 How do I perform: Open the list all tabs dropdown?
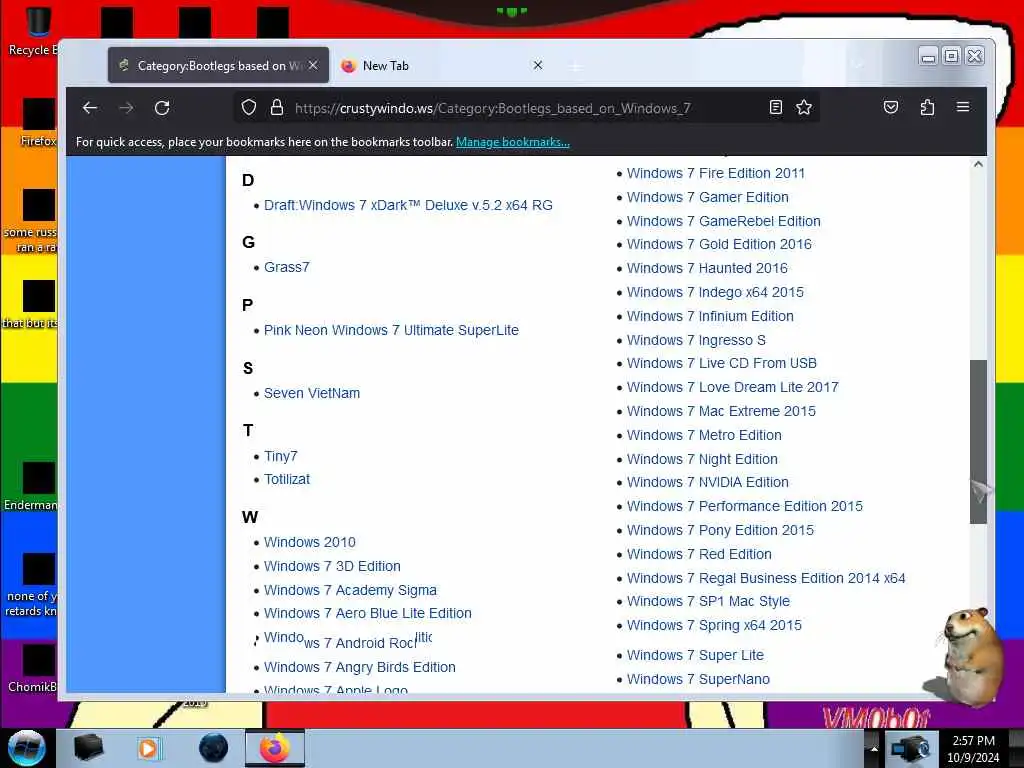coord(857,65)
